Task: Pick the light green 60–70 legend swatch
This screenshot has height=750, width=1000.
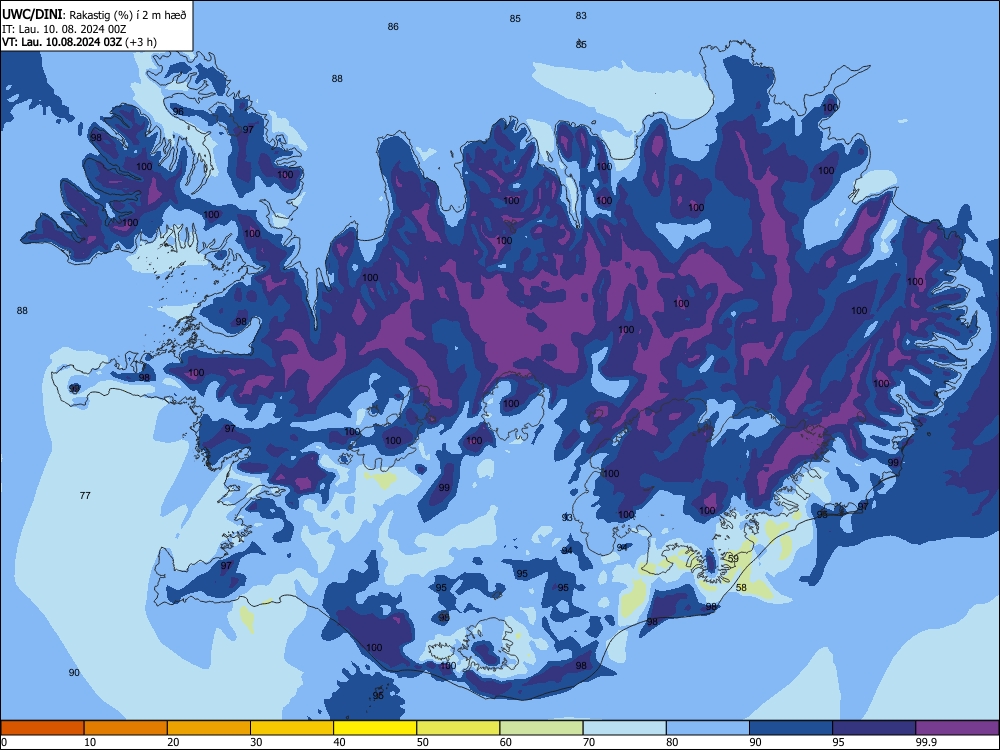Action: coord(541,728)
